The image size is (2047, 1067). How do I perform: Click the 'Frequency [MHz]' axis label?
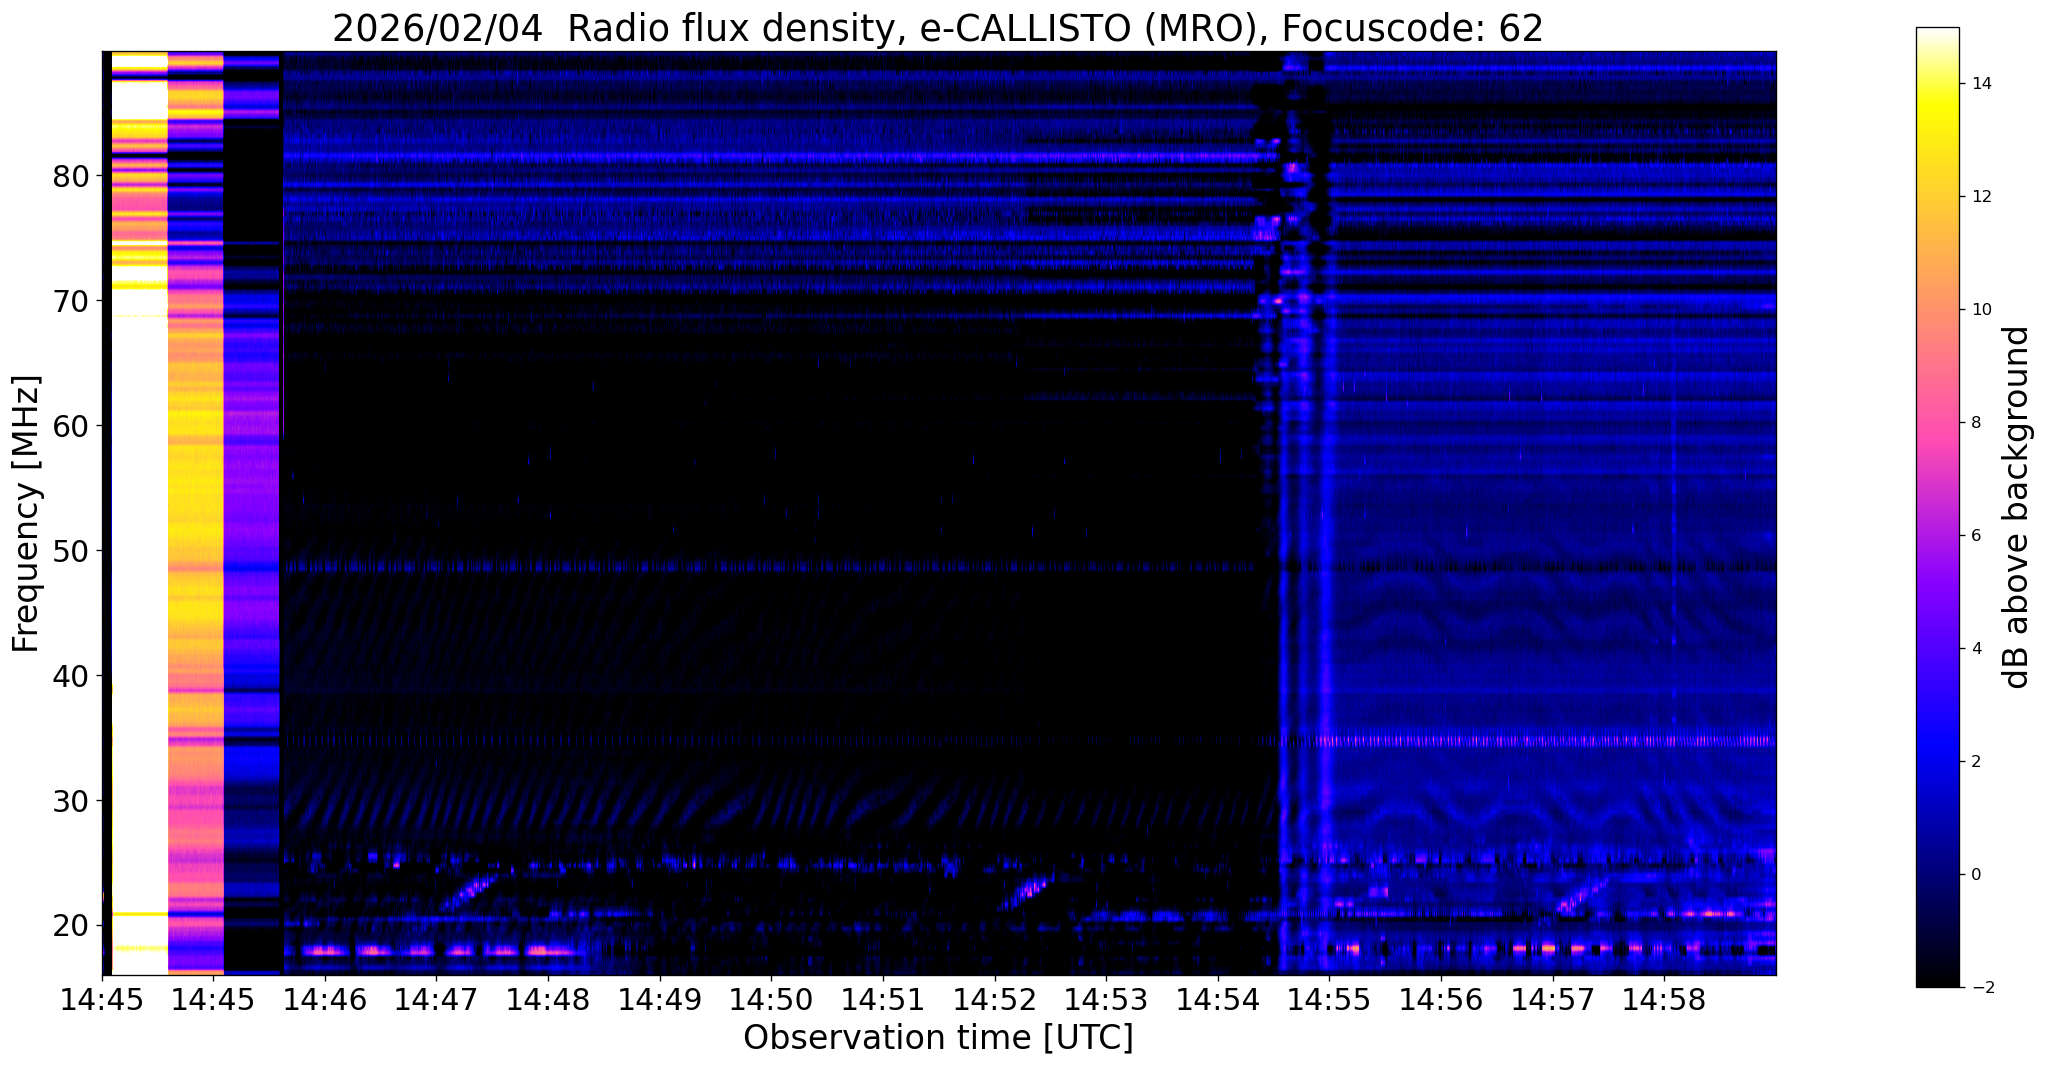click(27, 513)
